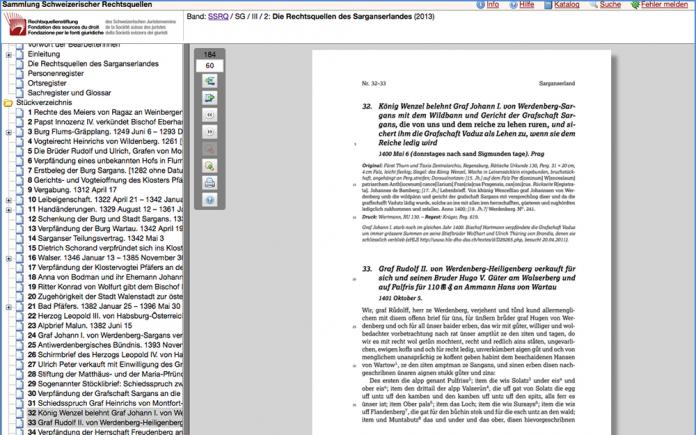Open the Katalog link
The image size is (696, 435).
(567, 4)
